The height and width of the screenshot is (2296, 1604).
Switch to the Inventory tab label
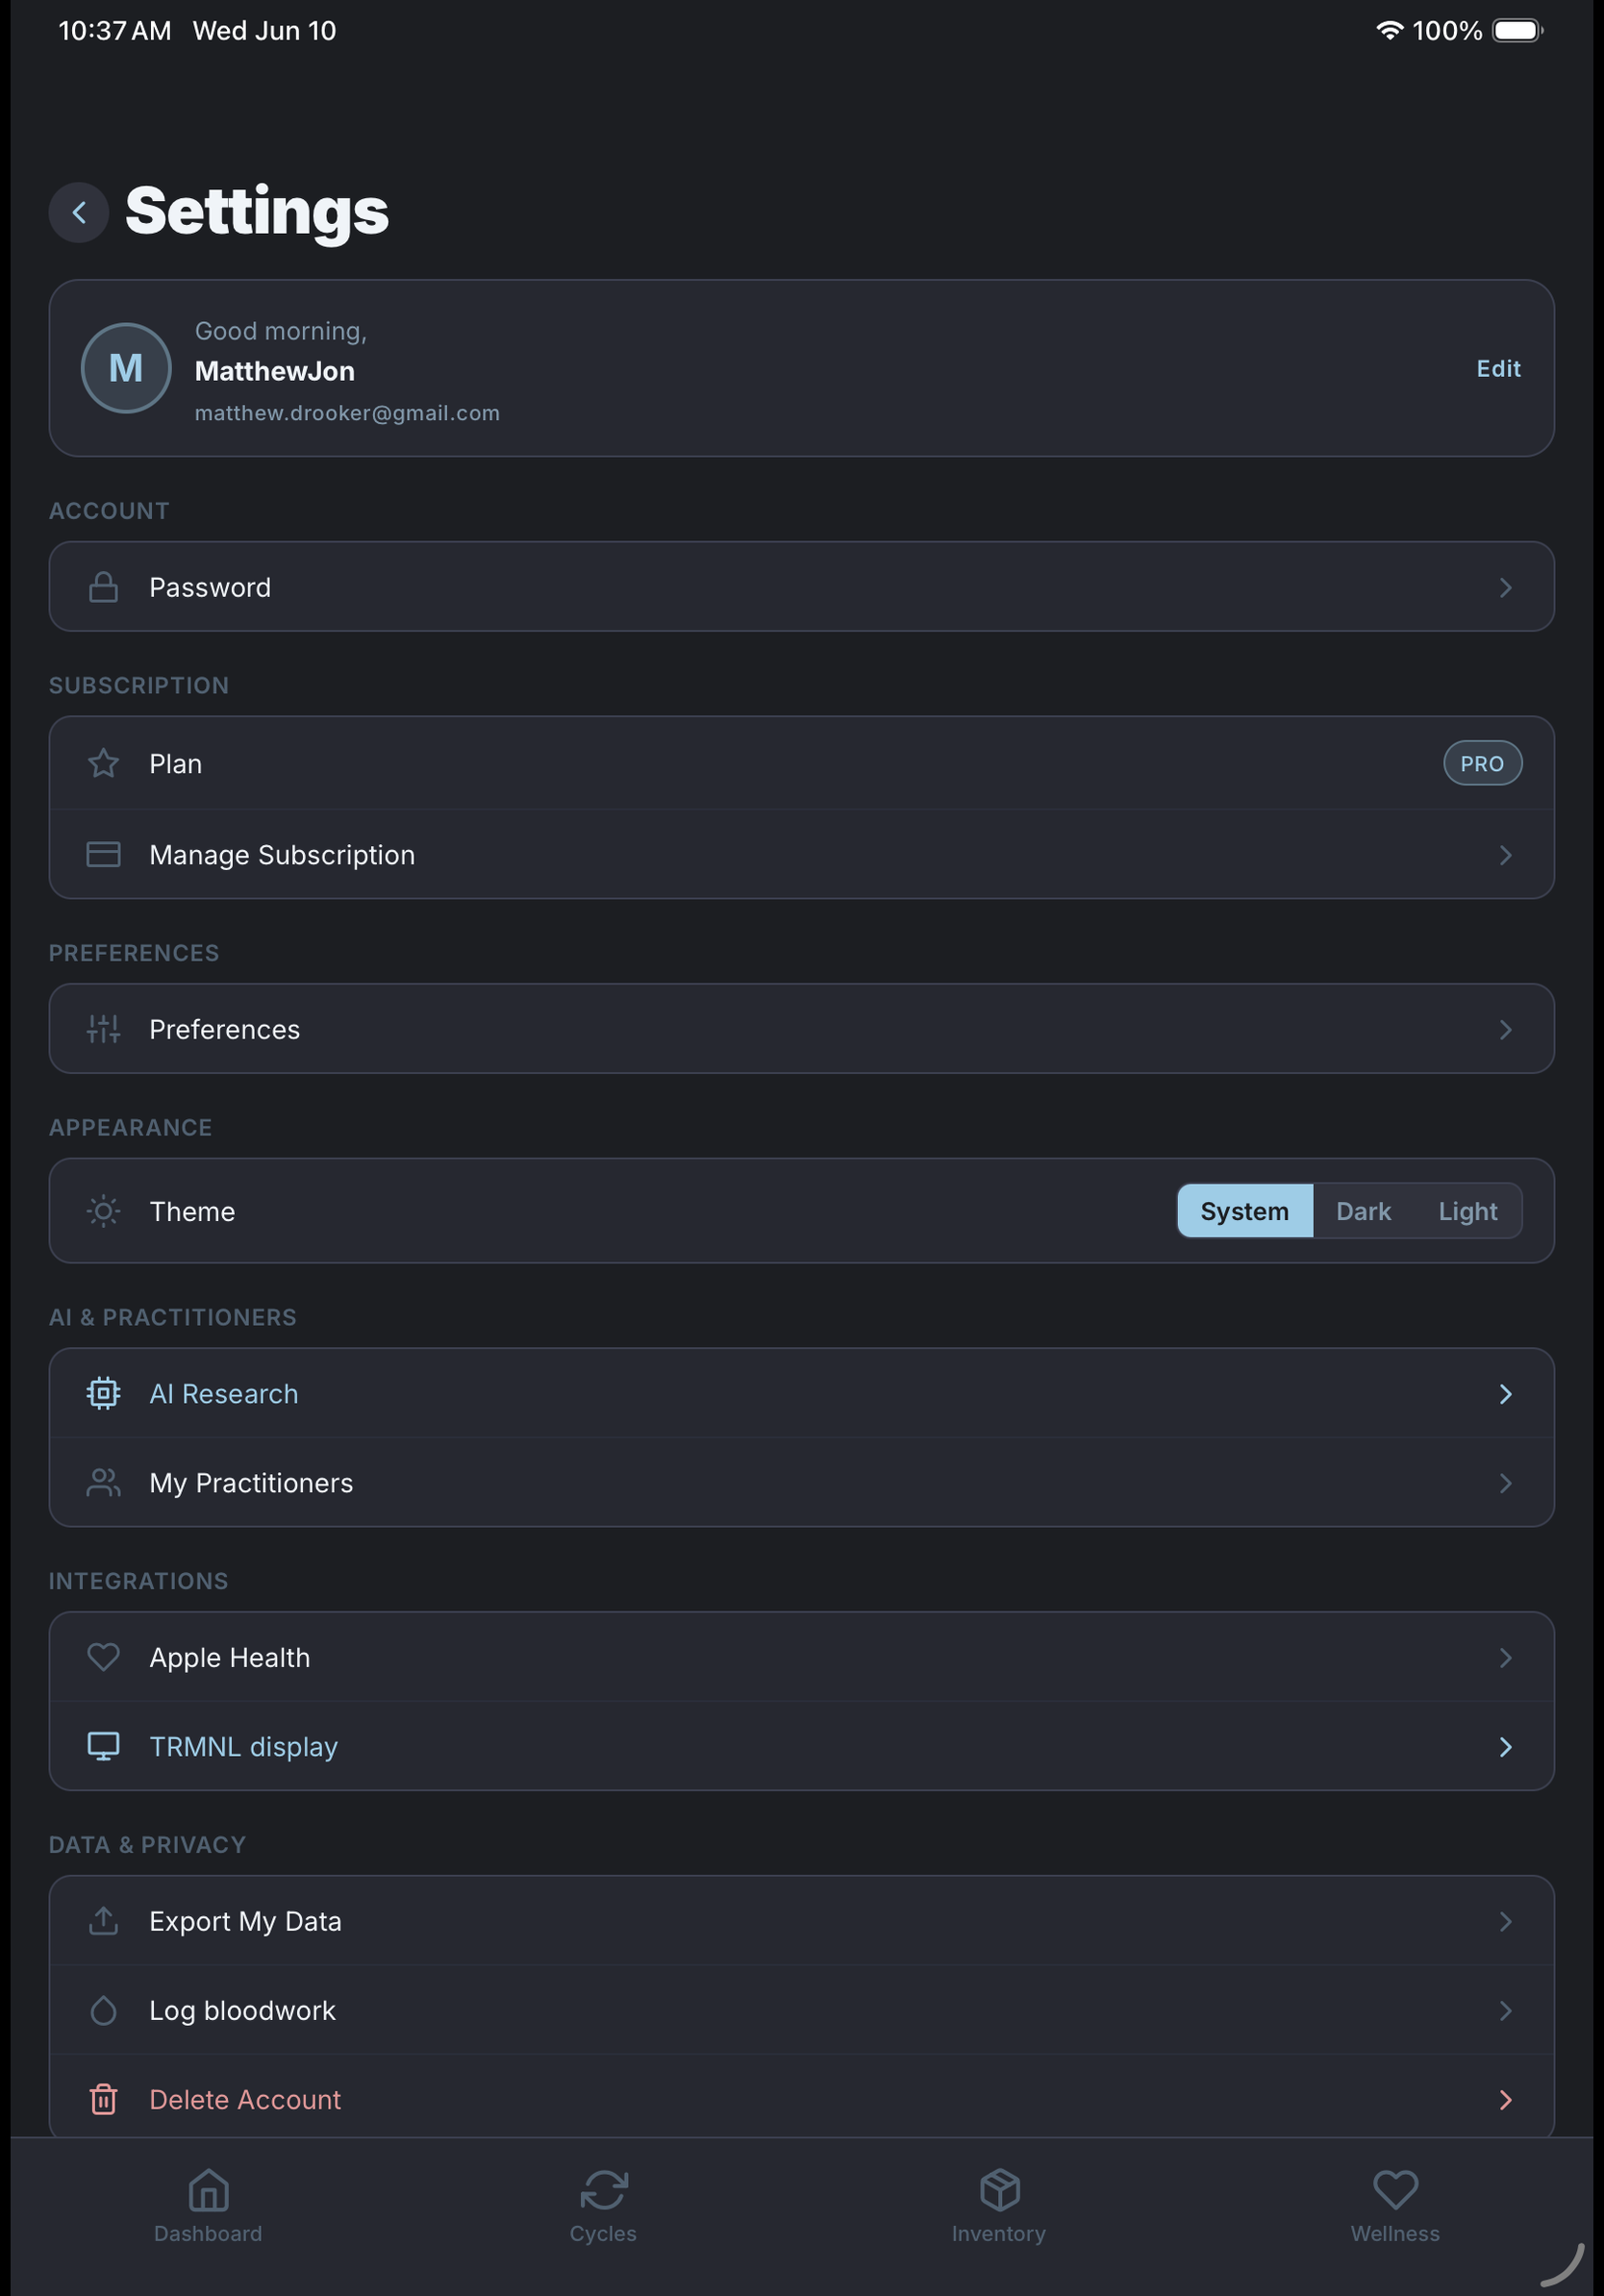pos(999,2233)
